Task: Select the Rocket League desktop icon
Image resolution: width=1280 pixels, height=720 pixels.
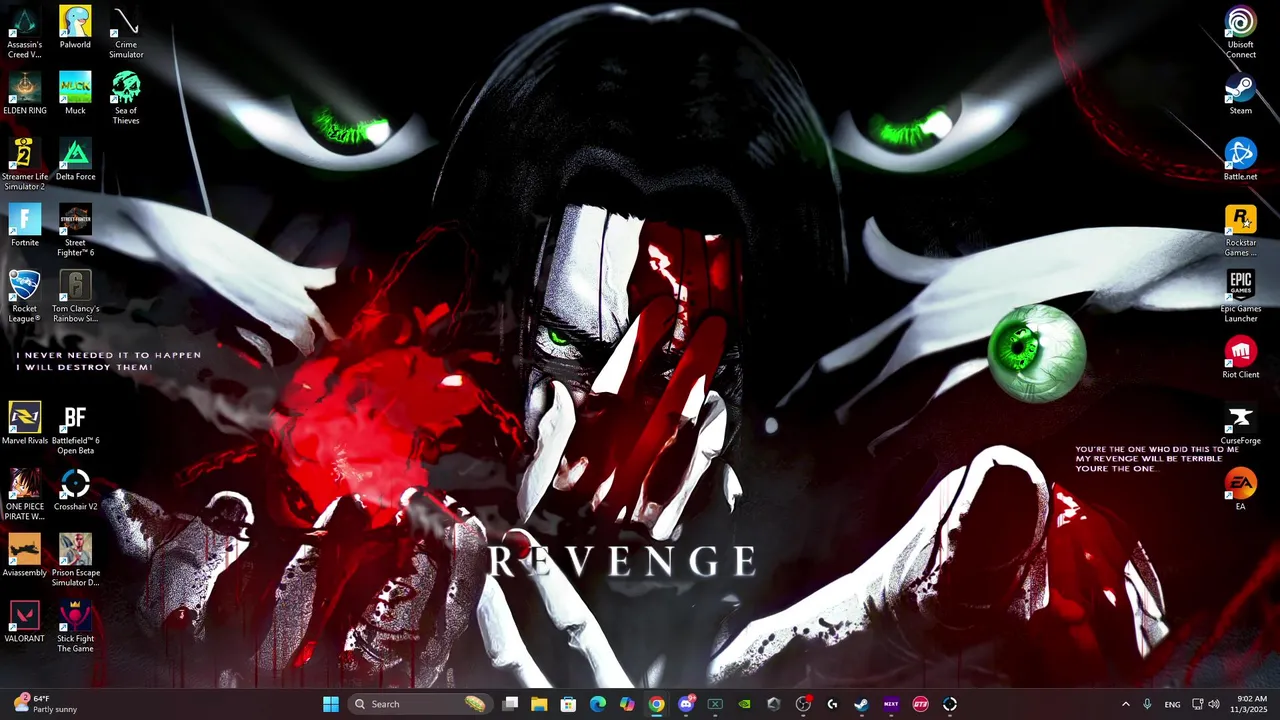Action: (25, 296)
